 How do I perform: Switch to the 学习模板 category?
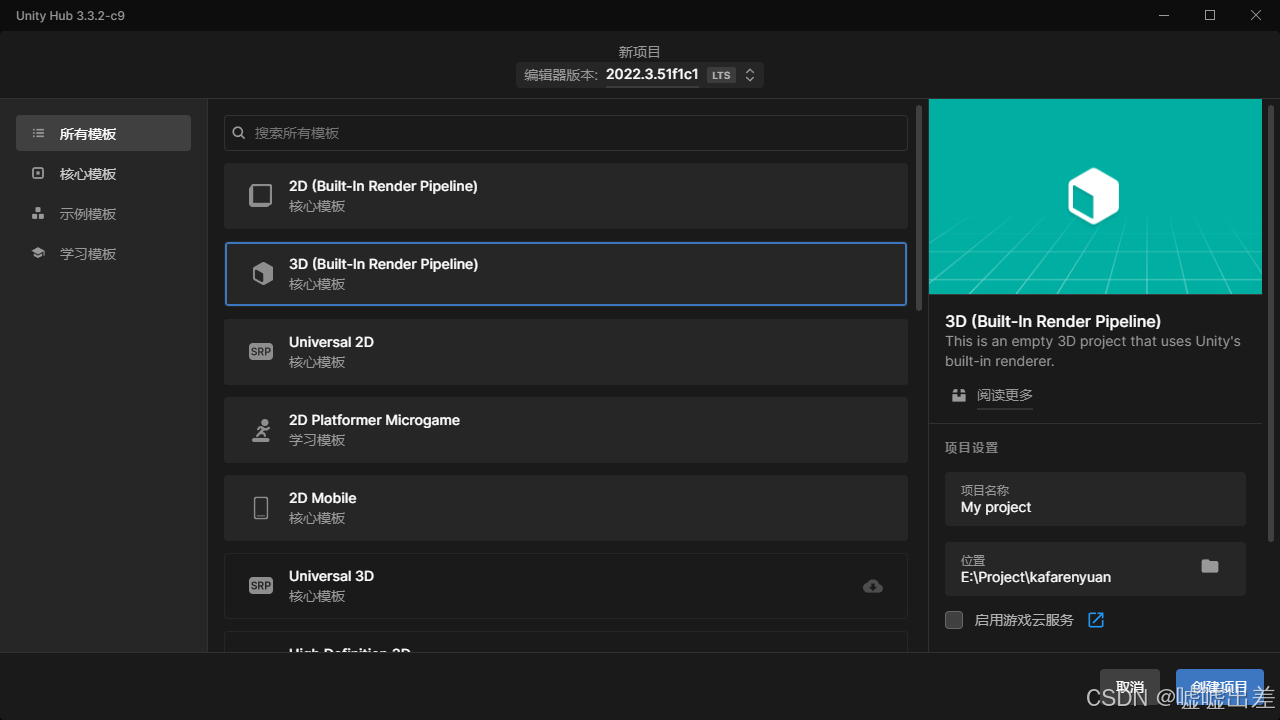103,253
